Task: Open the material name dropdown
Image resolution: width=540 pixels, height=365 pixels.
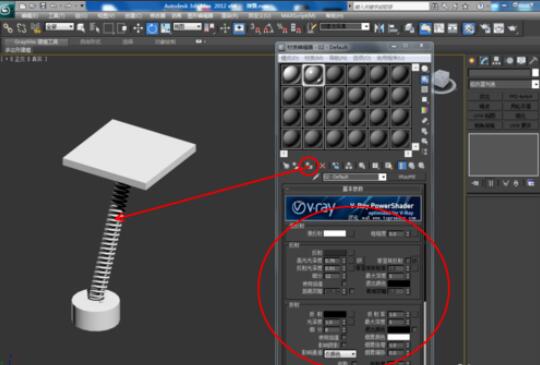Action: point(354,177)
